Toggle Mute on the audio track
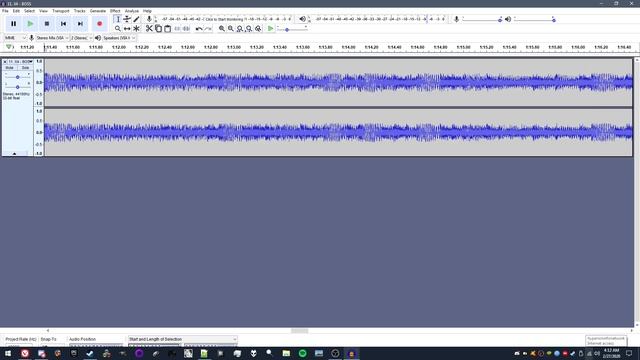 [9, 68]
